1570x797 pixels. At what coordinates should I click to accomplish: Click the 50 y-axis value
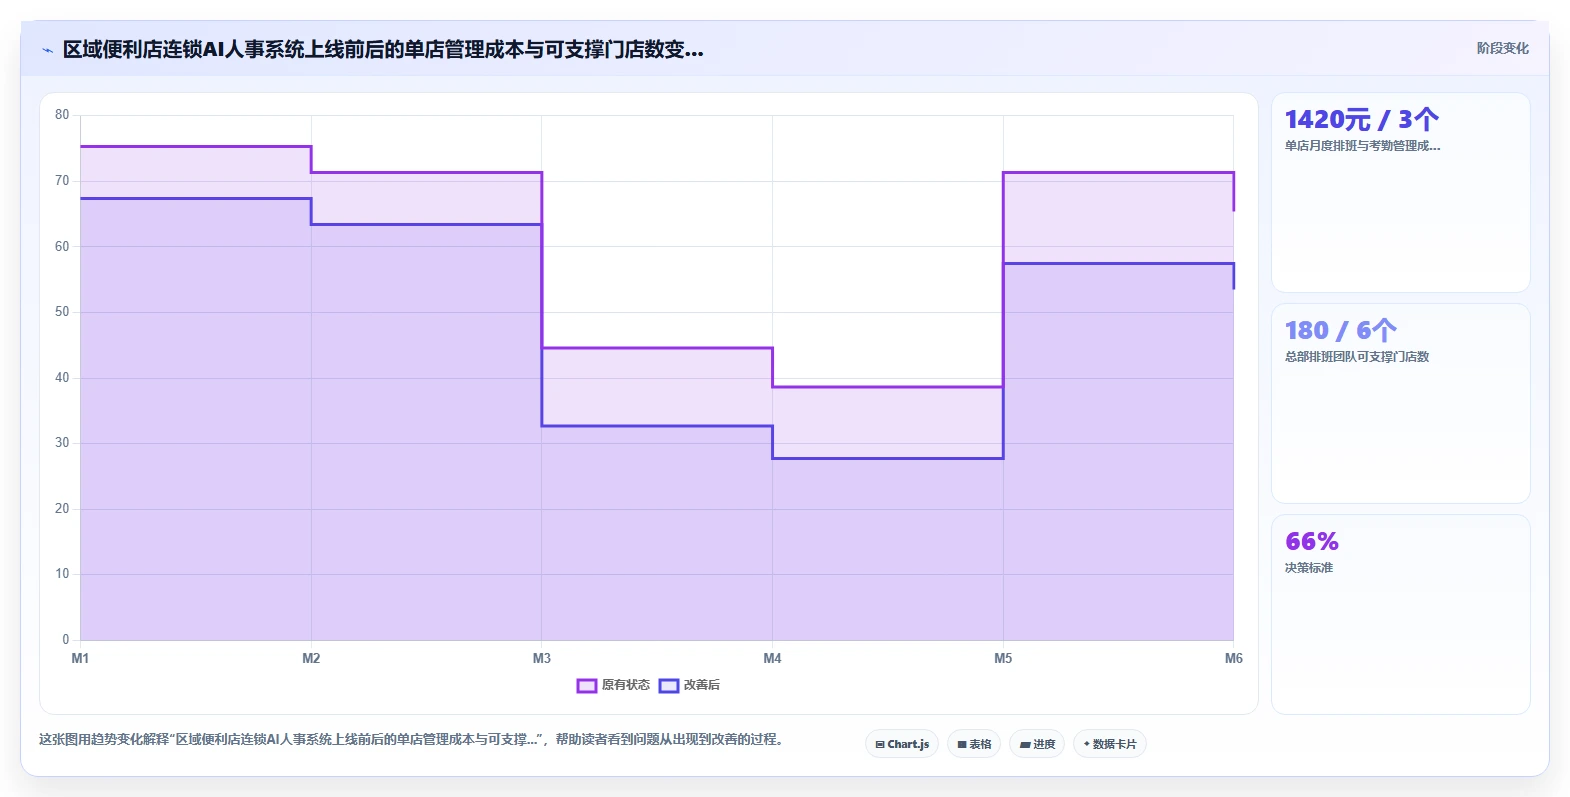[62, 312]
